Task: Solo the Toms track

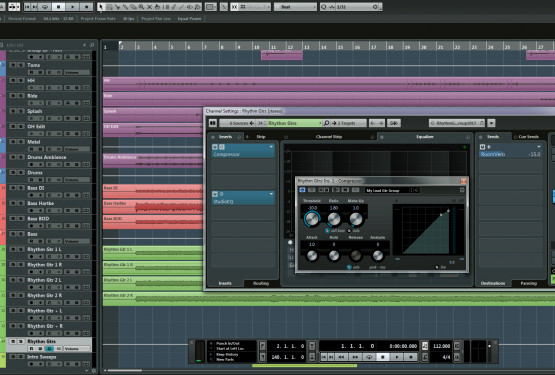Action: point(21,65)
